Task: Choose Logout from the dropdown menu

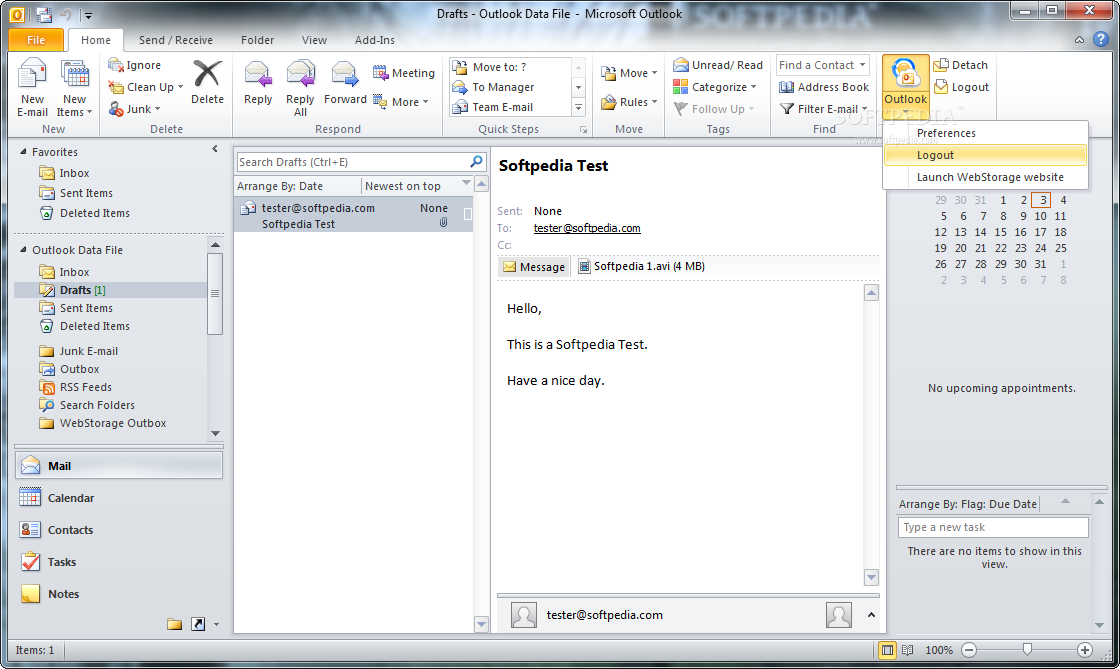Action: point(986,155)
